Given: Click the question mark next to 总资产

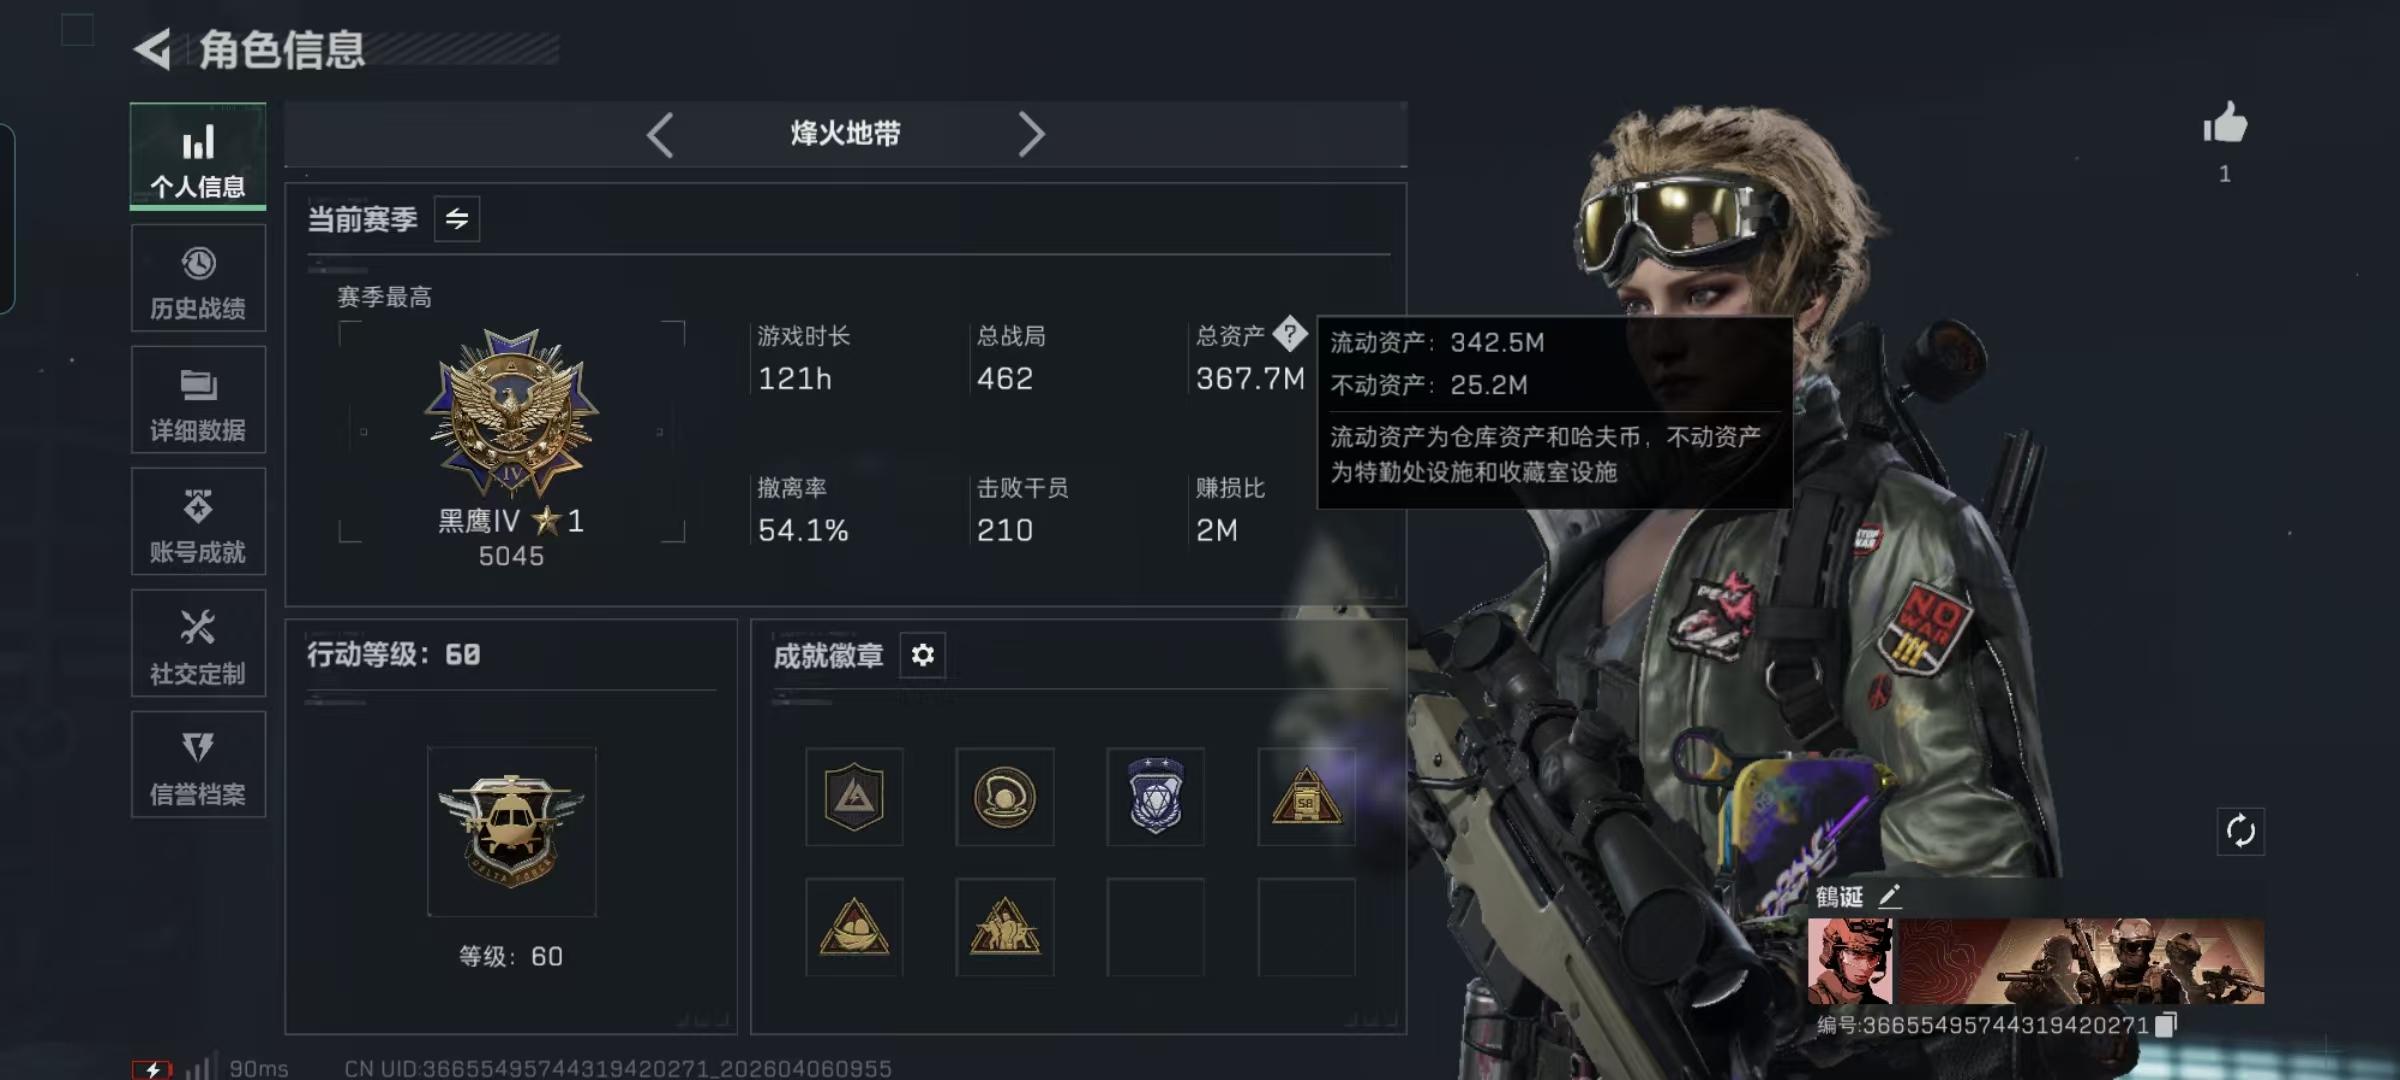Looking at the screenshot, I should (x=1290, y=334).
